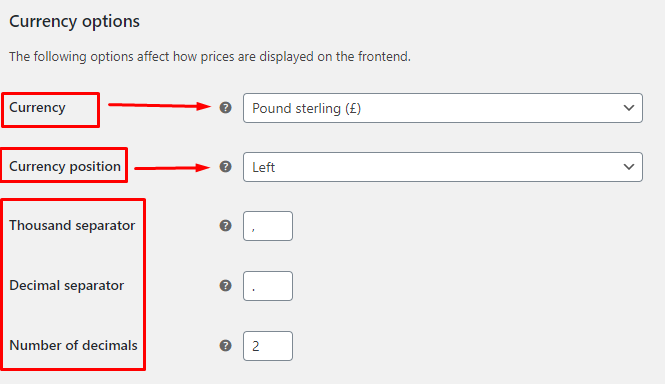View help tip for Number of decimals
The image size is (665, 384).
(225, 346)
